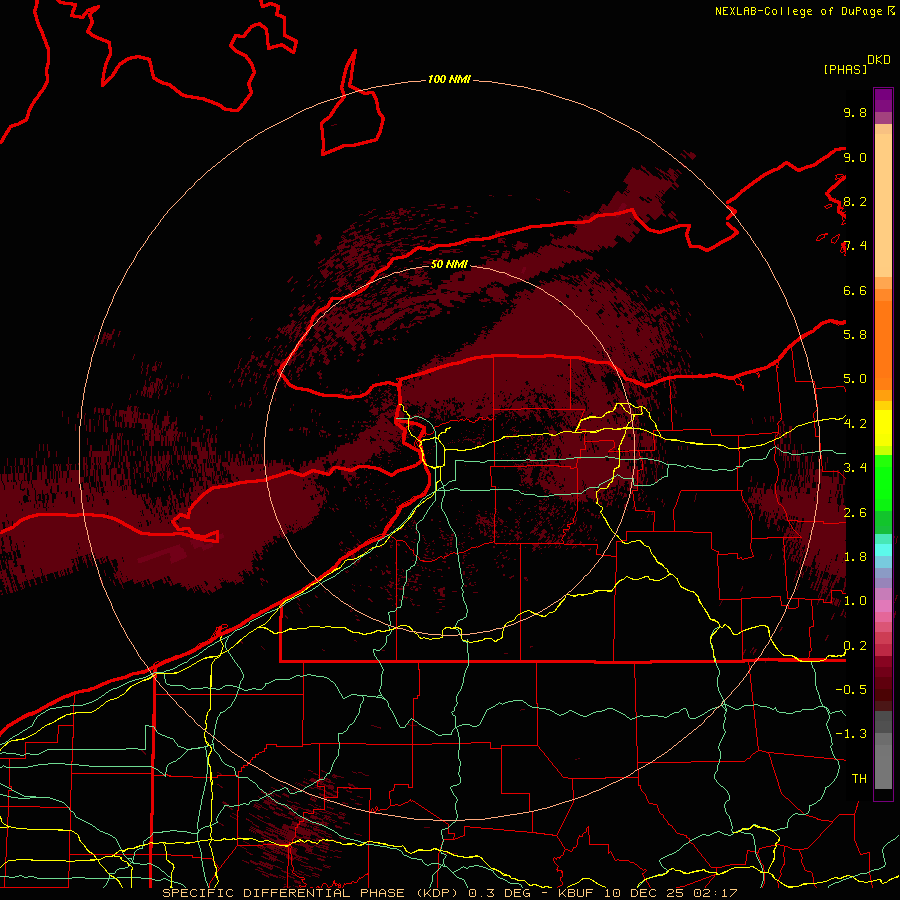Pick the bright green segment of color bar
Viewport: 900px width, 900px height.
pyautogui.click(x=883, y=482)
